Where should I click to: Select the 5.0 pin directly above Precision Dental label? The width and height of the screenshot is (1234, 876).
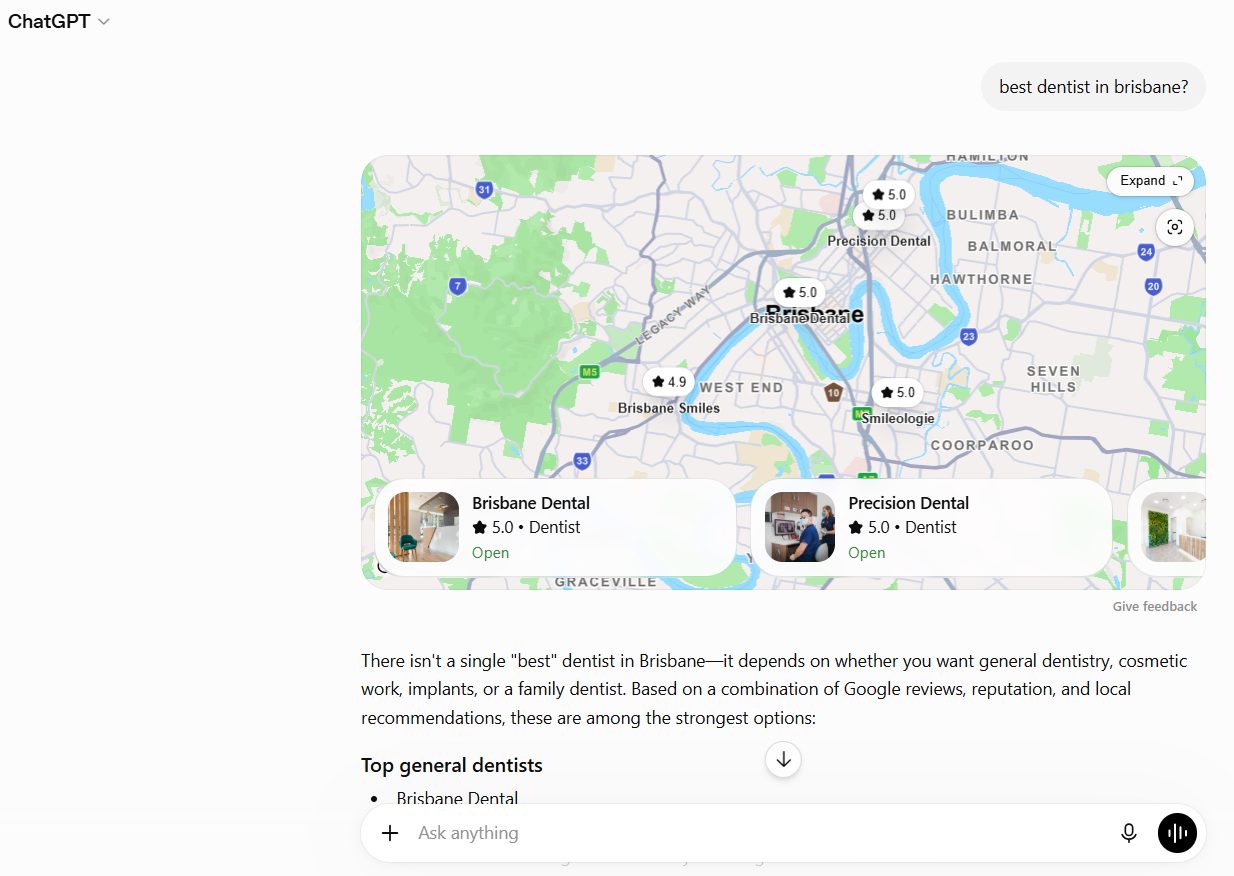[x=878, y=215]
